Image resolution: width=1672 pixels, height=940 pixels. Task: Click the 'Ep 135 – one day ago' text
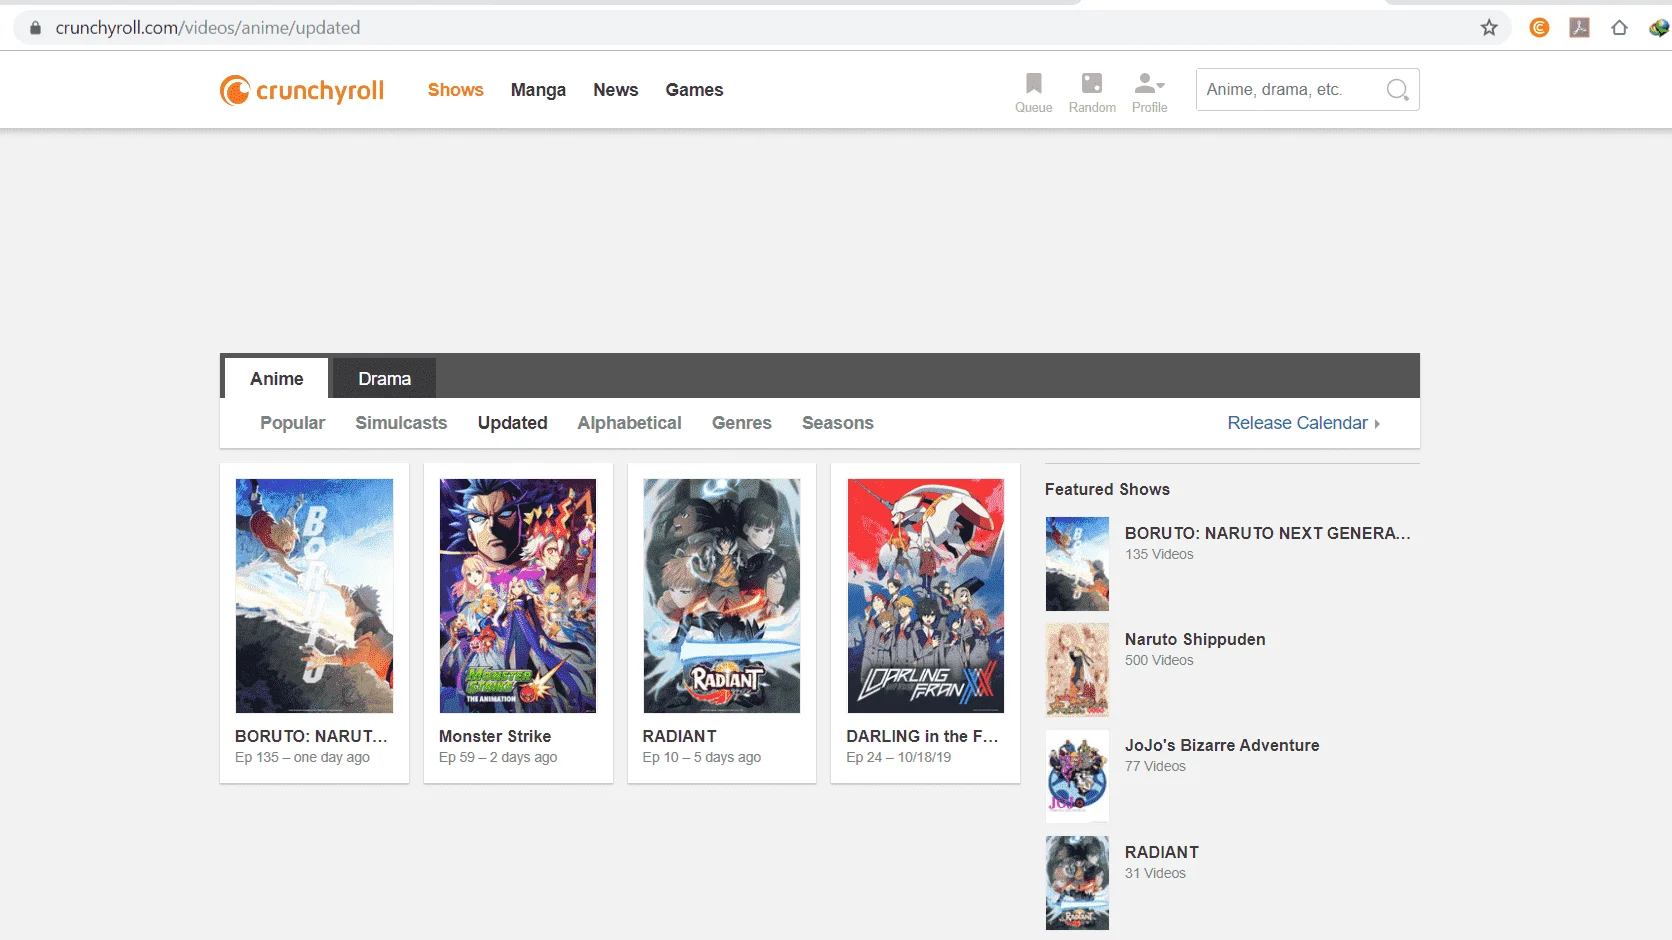coord(302,757)
